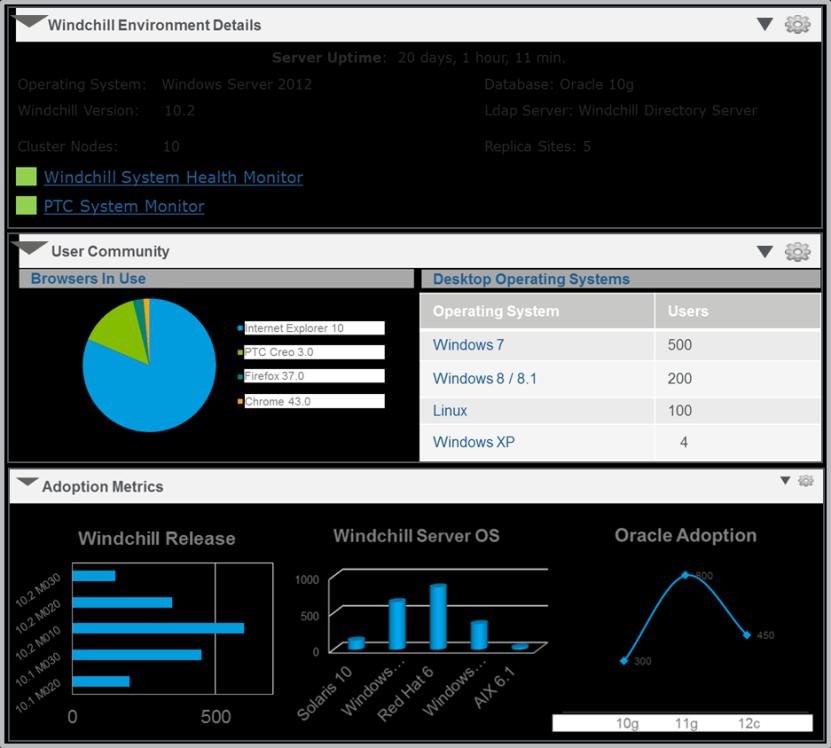Click green status square beside PTC System Monitor
The width and height of the screenshot is (831, 748).
[26, 205]
